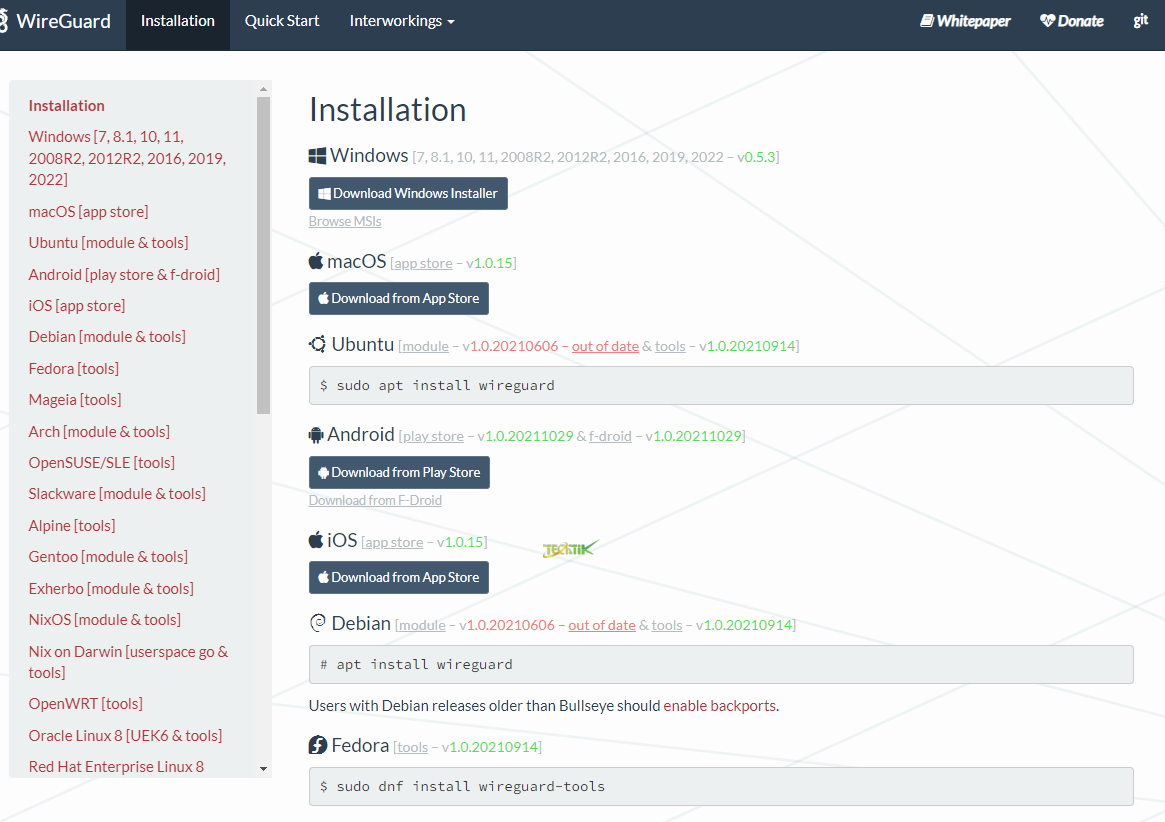The image size is (1165, 822).
Task: Open macOS app store link in heading
Action: click(x=424, y=263)
